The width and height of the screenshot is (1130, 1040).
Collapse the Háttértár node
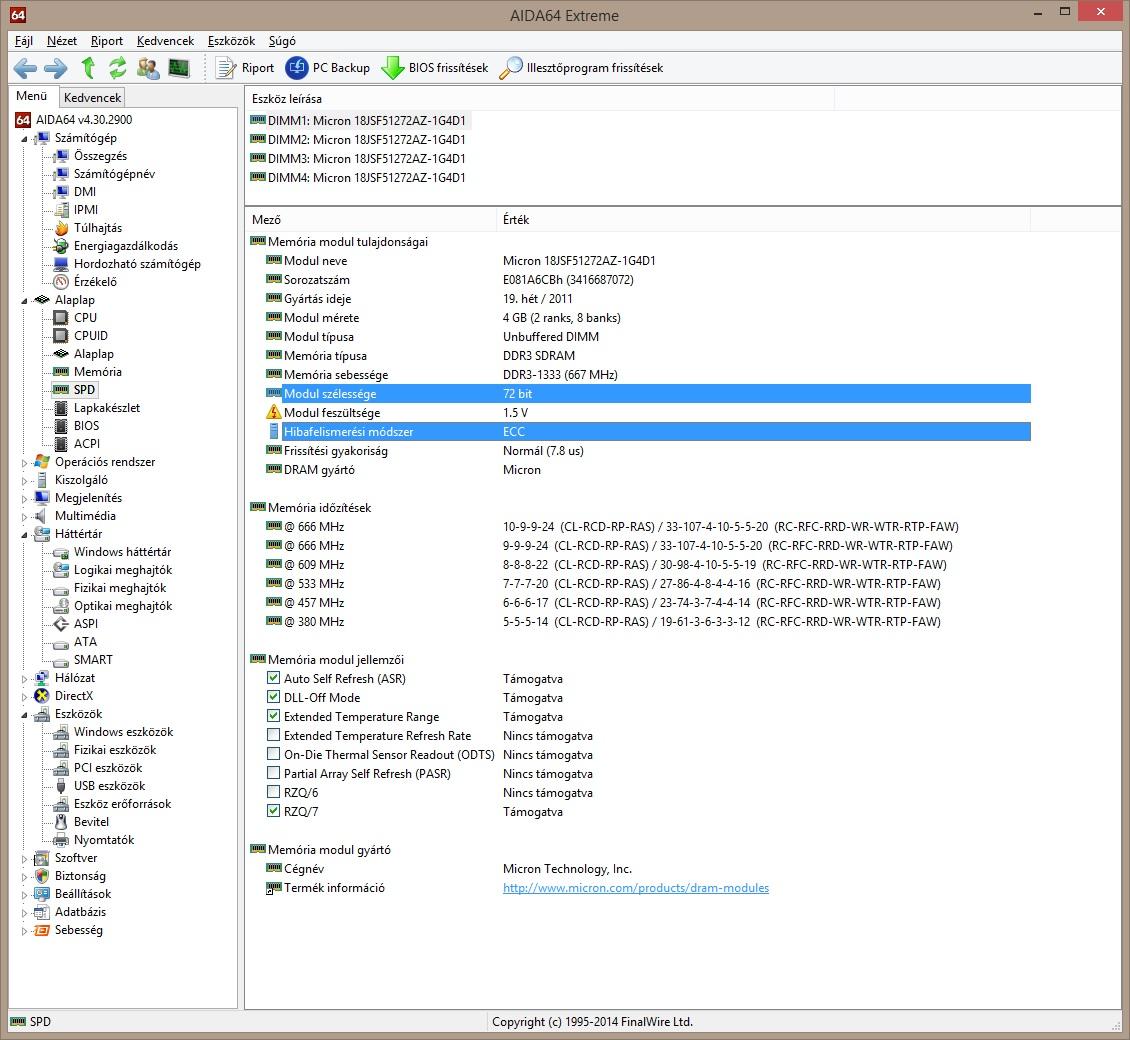tap(25, 535)
